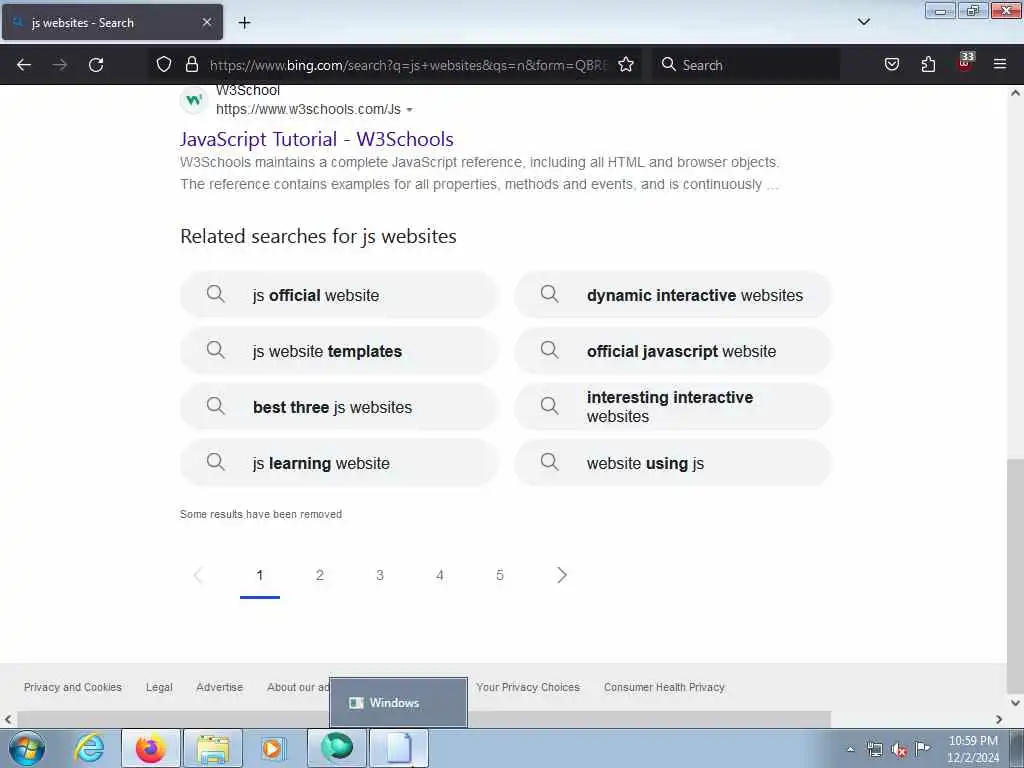The height and width of the screenshot is (768, 1024).
Task: Click the W3Schools site favicon
Action: pyautogui.click(x=194, y=100)
